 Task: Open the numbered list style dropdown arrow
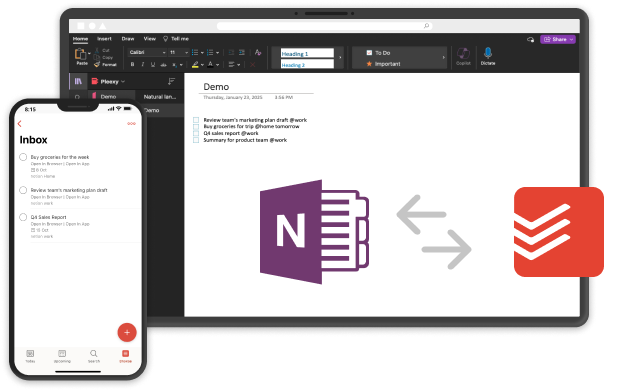click(218, 53)
